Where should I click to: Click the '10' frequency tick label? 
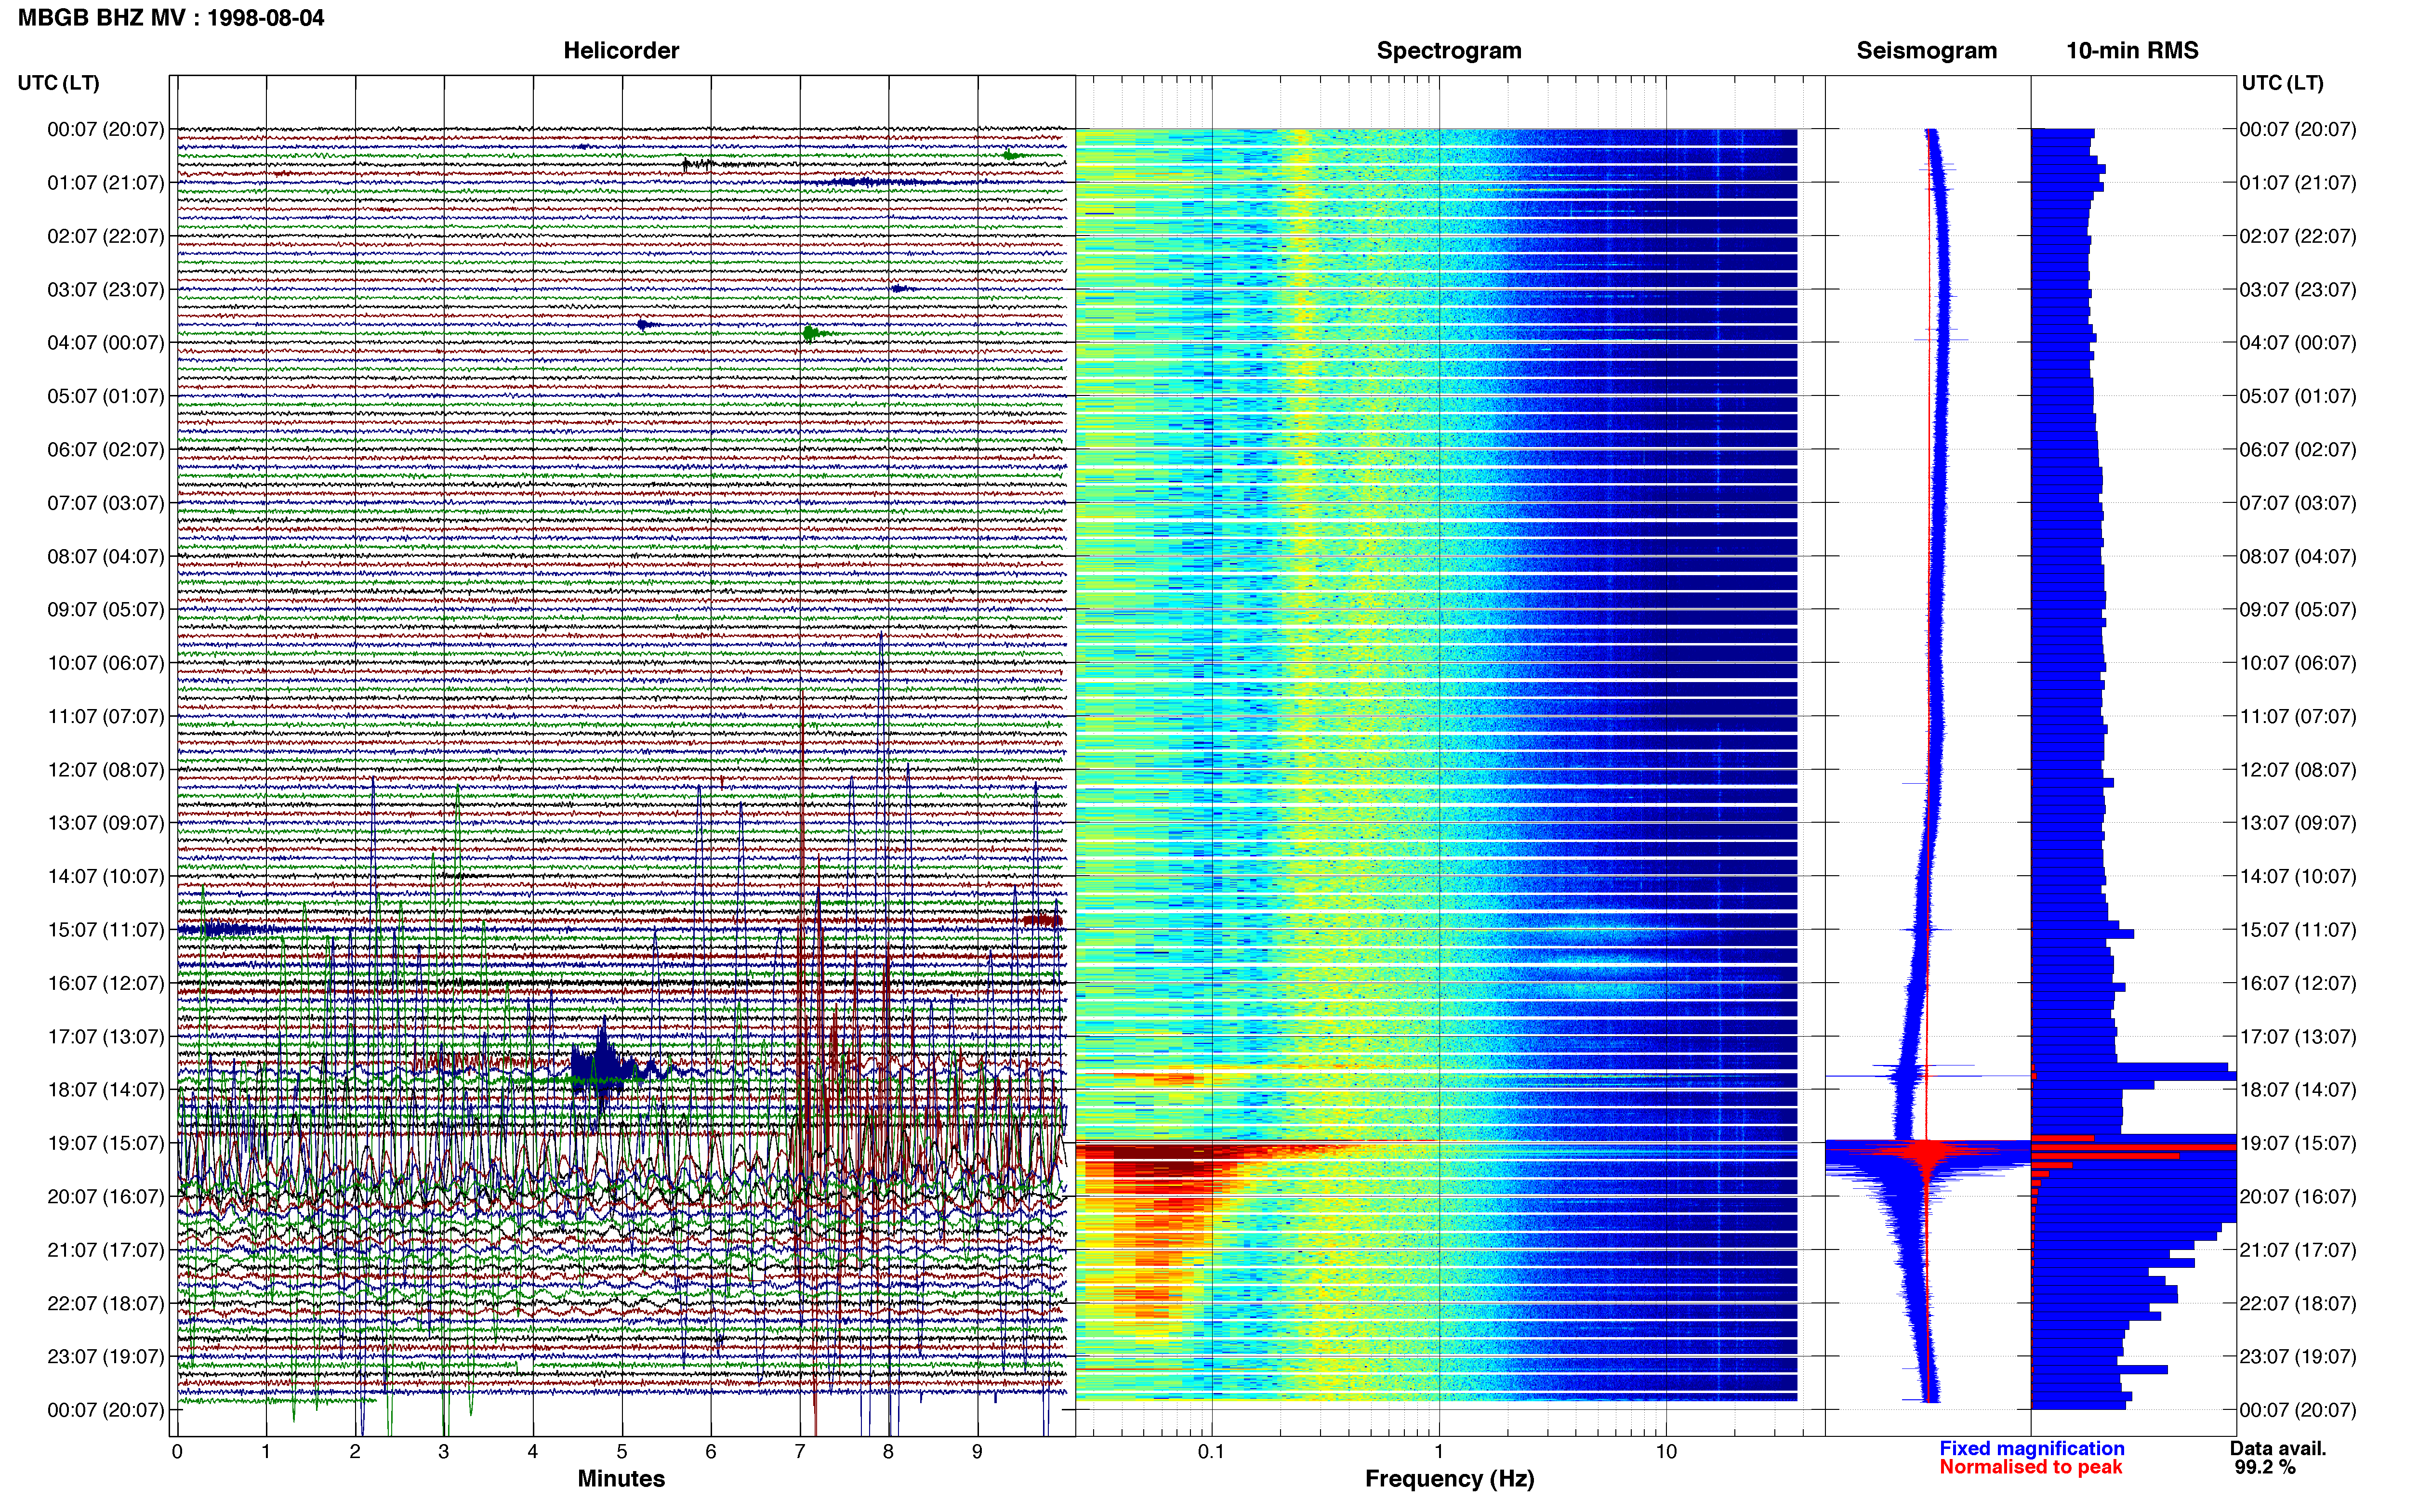[x=1666, y=1452]
